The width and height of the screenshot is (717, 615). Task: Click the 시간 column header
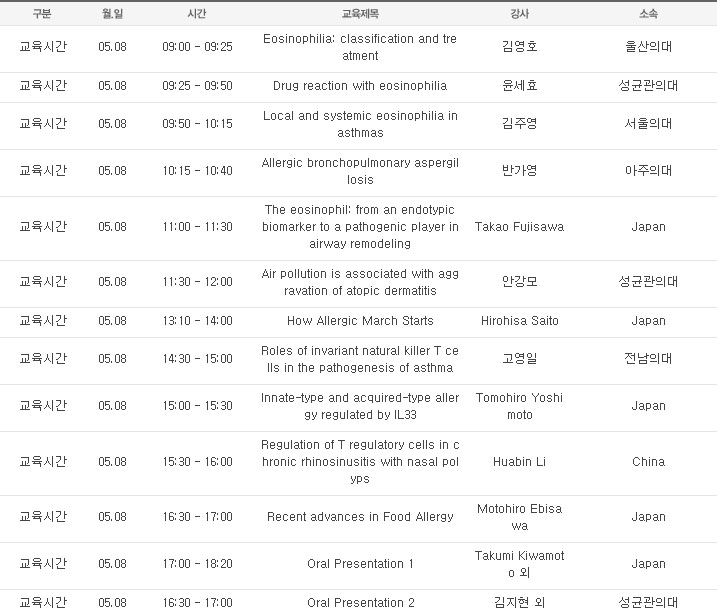[197, 14]
